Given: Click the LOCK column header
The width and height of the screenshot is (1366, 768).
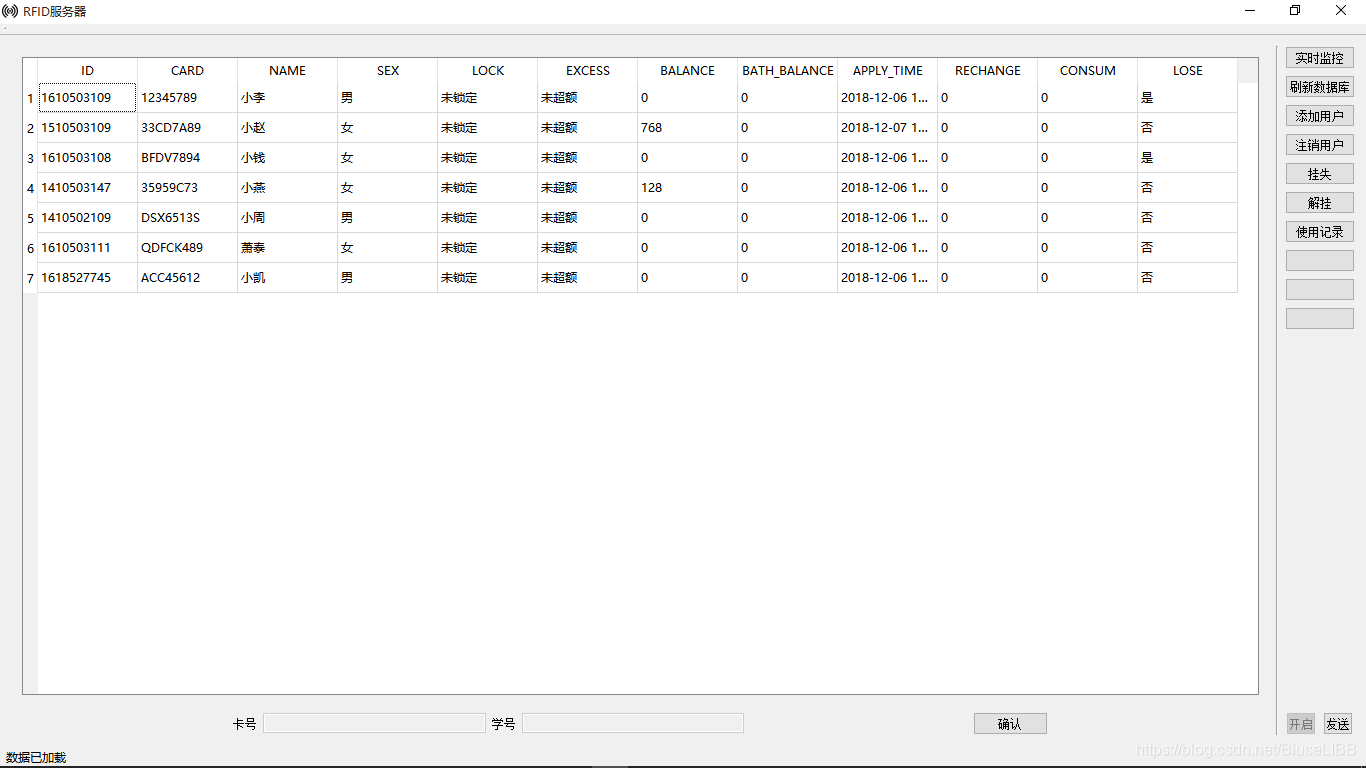Looking at the screenshot, I should [488, 70].
